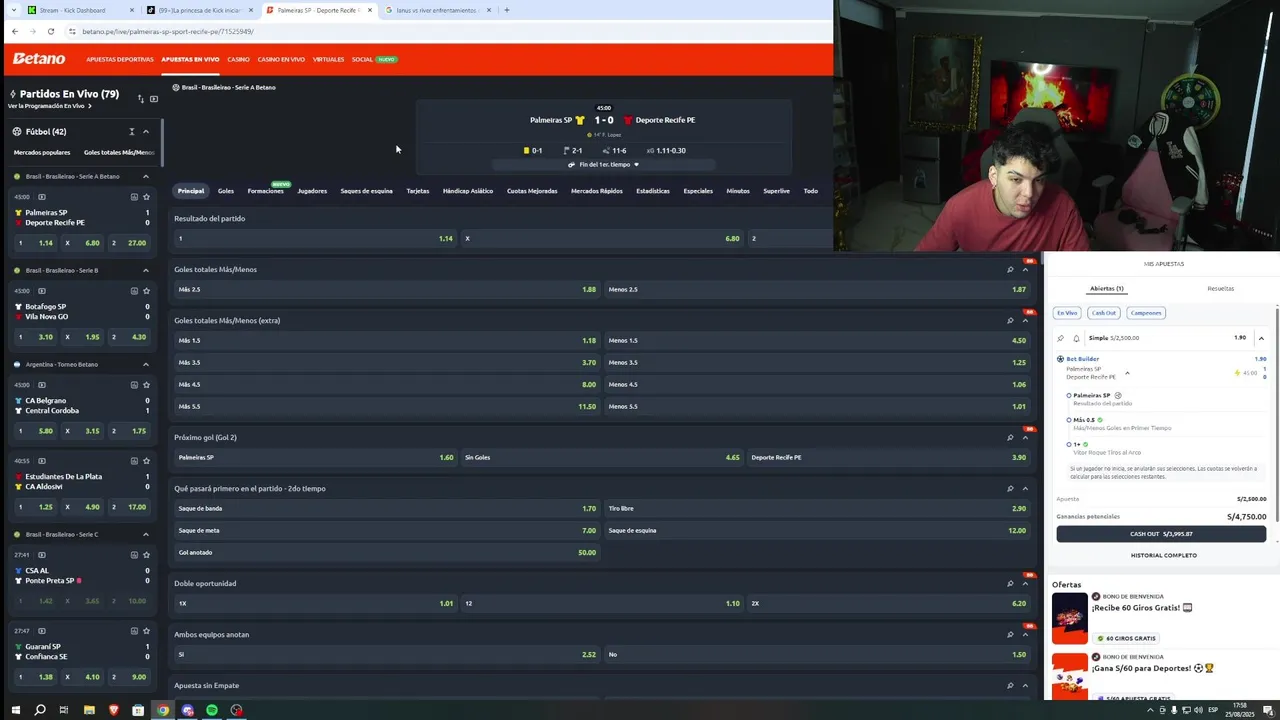
Task: Collapse Goles totales Más/Menos (extra) market
Action: (1025, 320)
